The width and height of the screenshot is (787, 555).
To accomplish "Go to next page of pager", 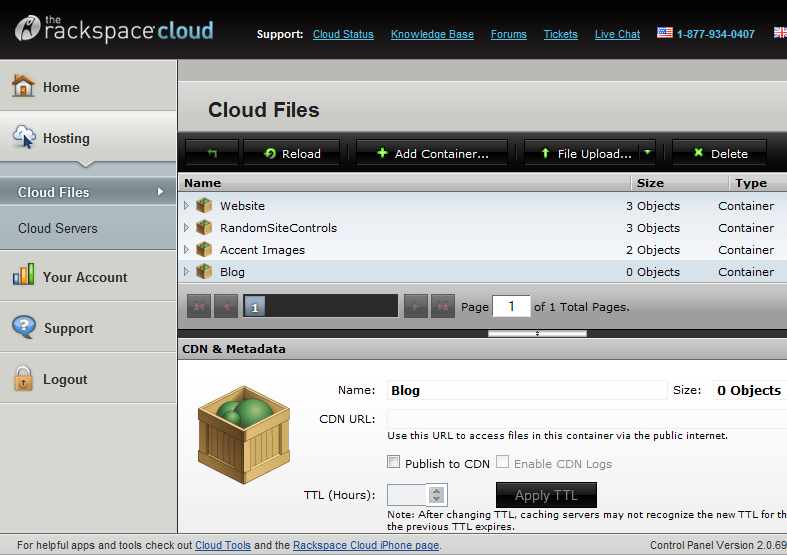I will [416, 306].
